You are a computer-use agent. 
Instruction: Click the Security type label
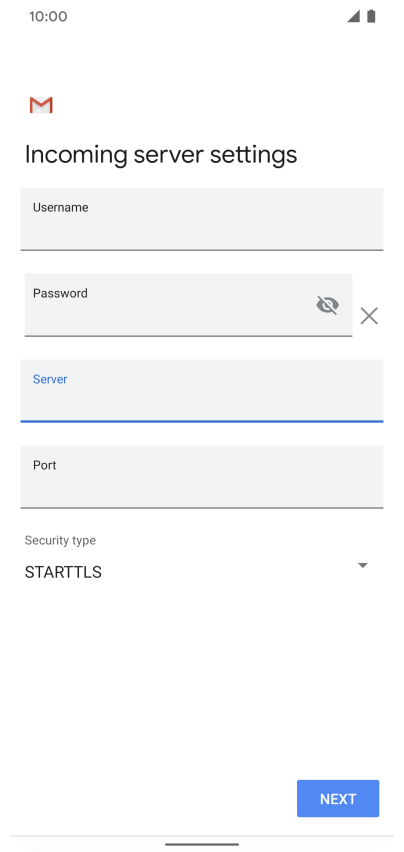click(60, 540)
